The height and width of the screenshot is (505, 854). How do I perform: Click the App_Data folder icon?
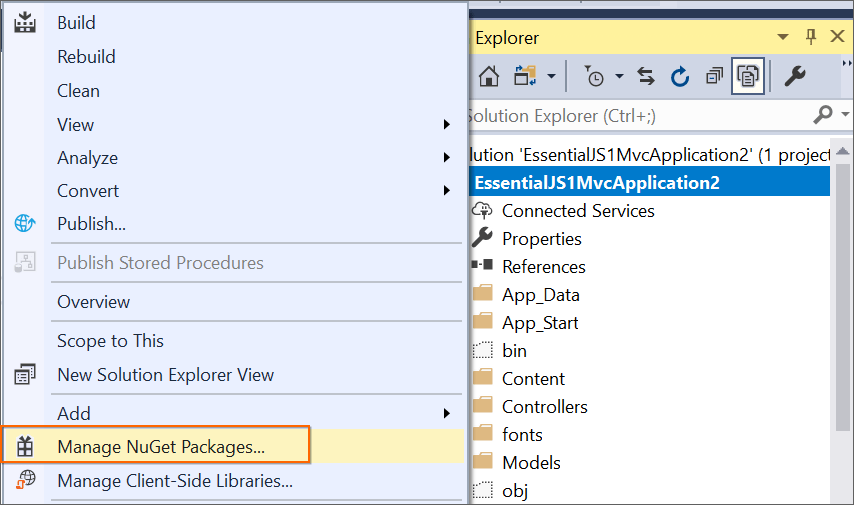(483, 293)
